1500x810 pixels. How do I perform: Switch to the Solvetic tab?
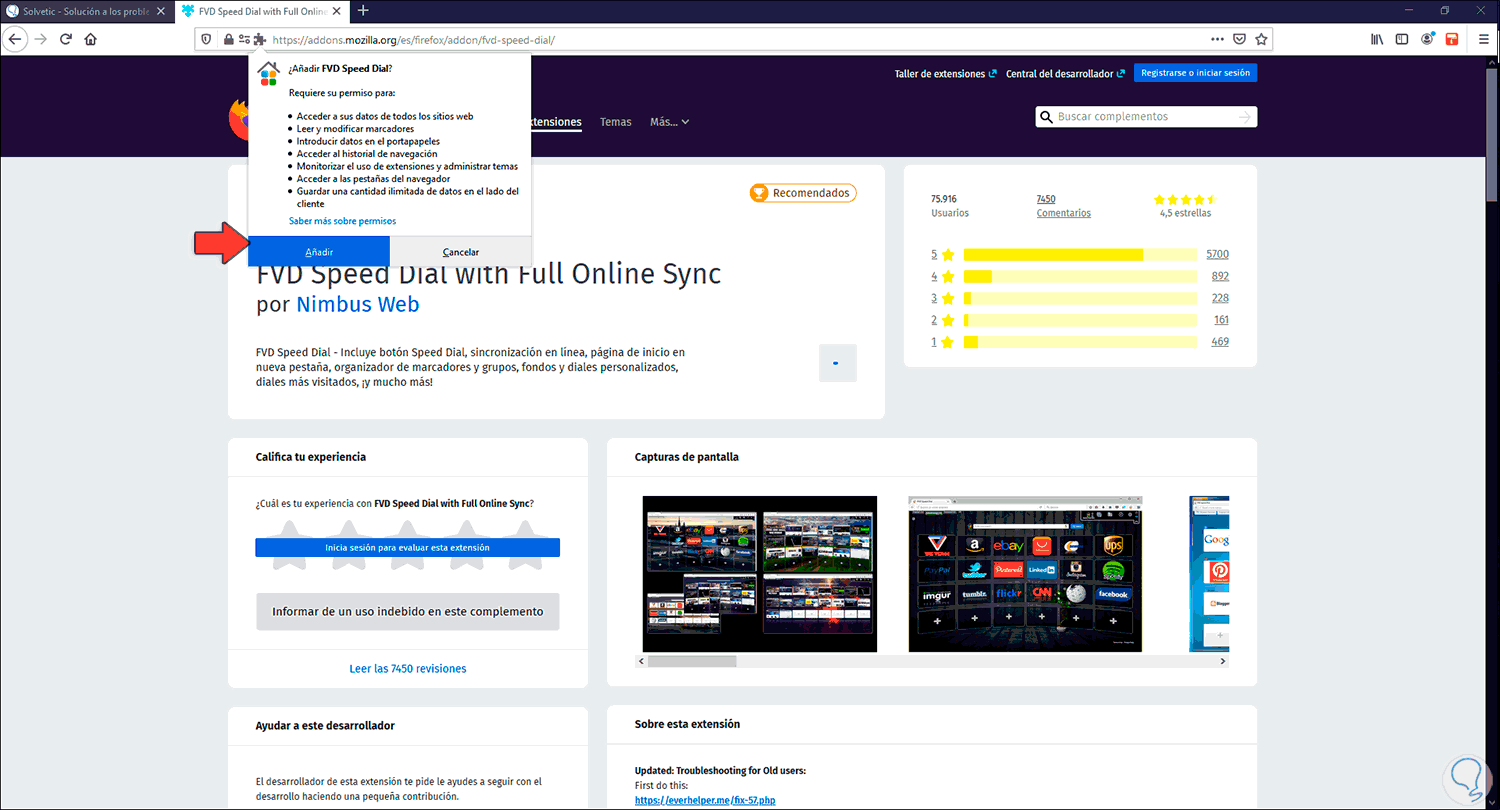[87, 11]
